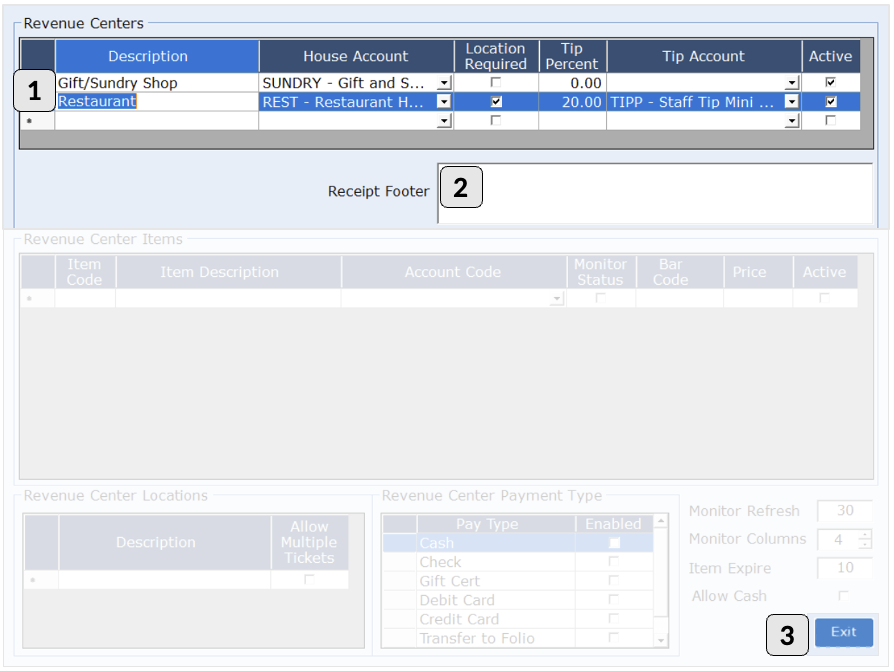Click the Description column header
The width and height of the screenshot is (894, 671).
(x=148, y=57)
